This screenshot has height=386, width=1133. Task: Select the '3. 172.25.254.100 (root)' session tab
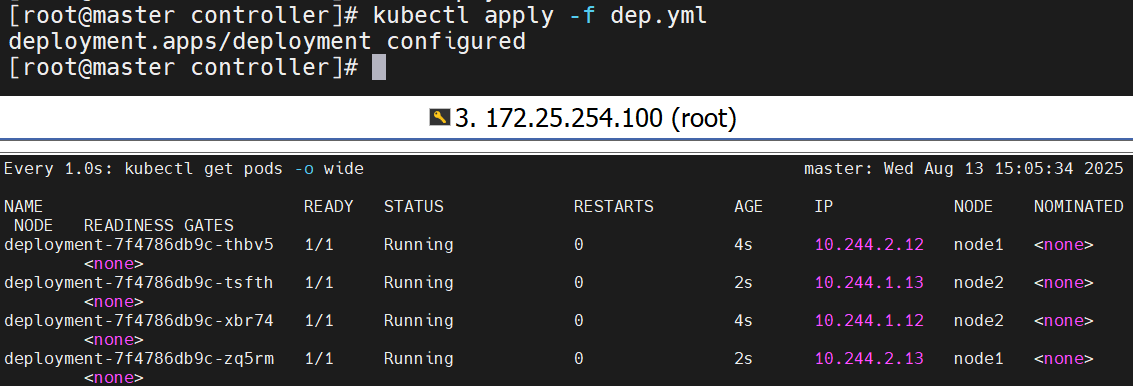583,118
